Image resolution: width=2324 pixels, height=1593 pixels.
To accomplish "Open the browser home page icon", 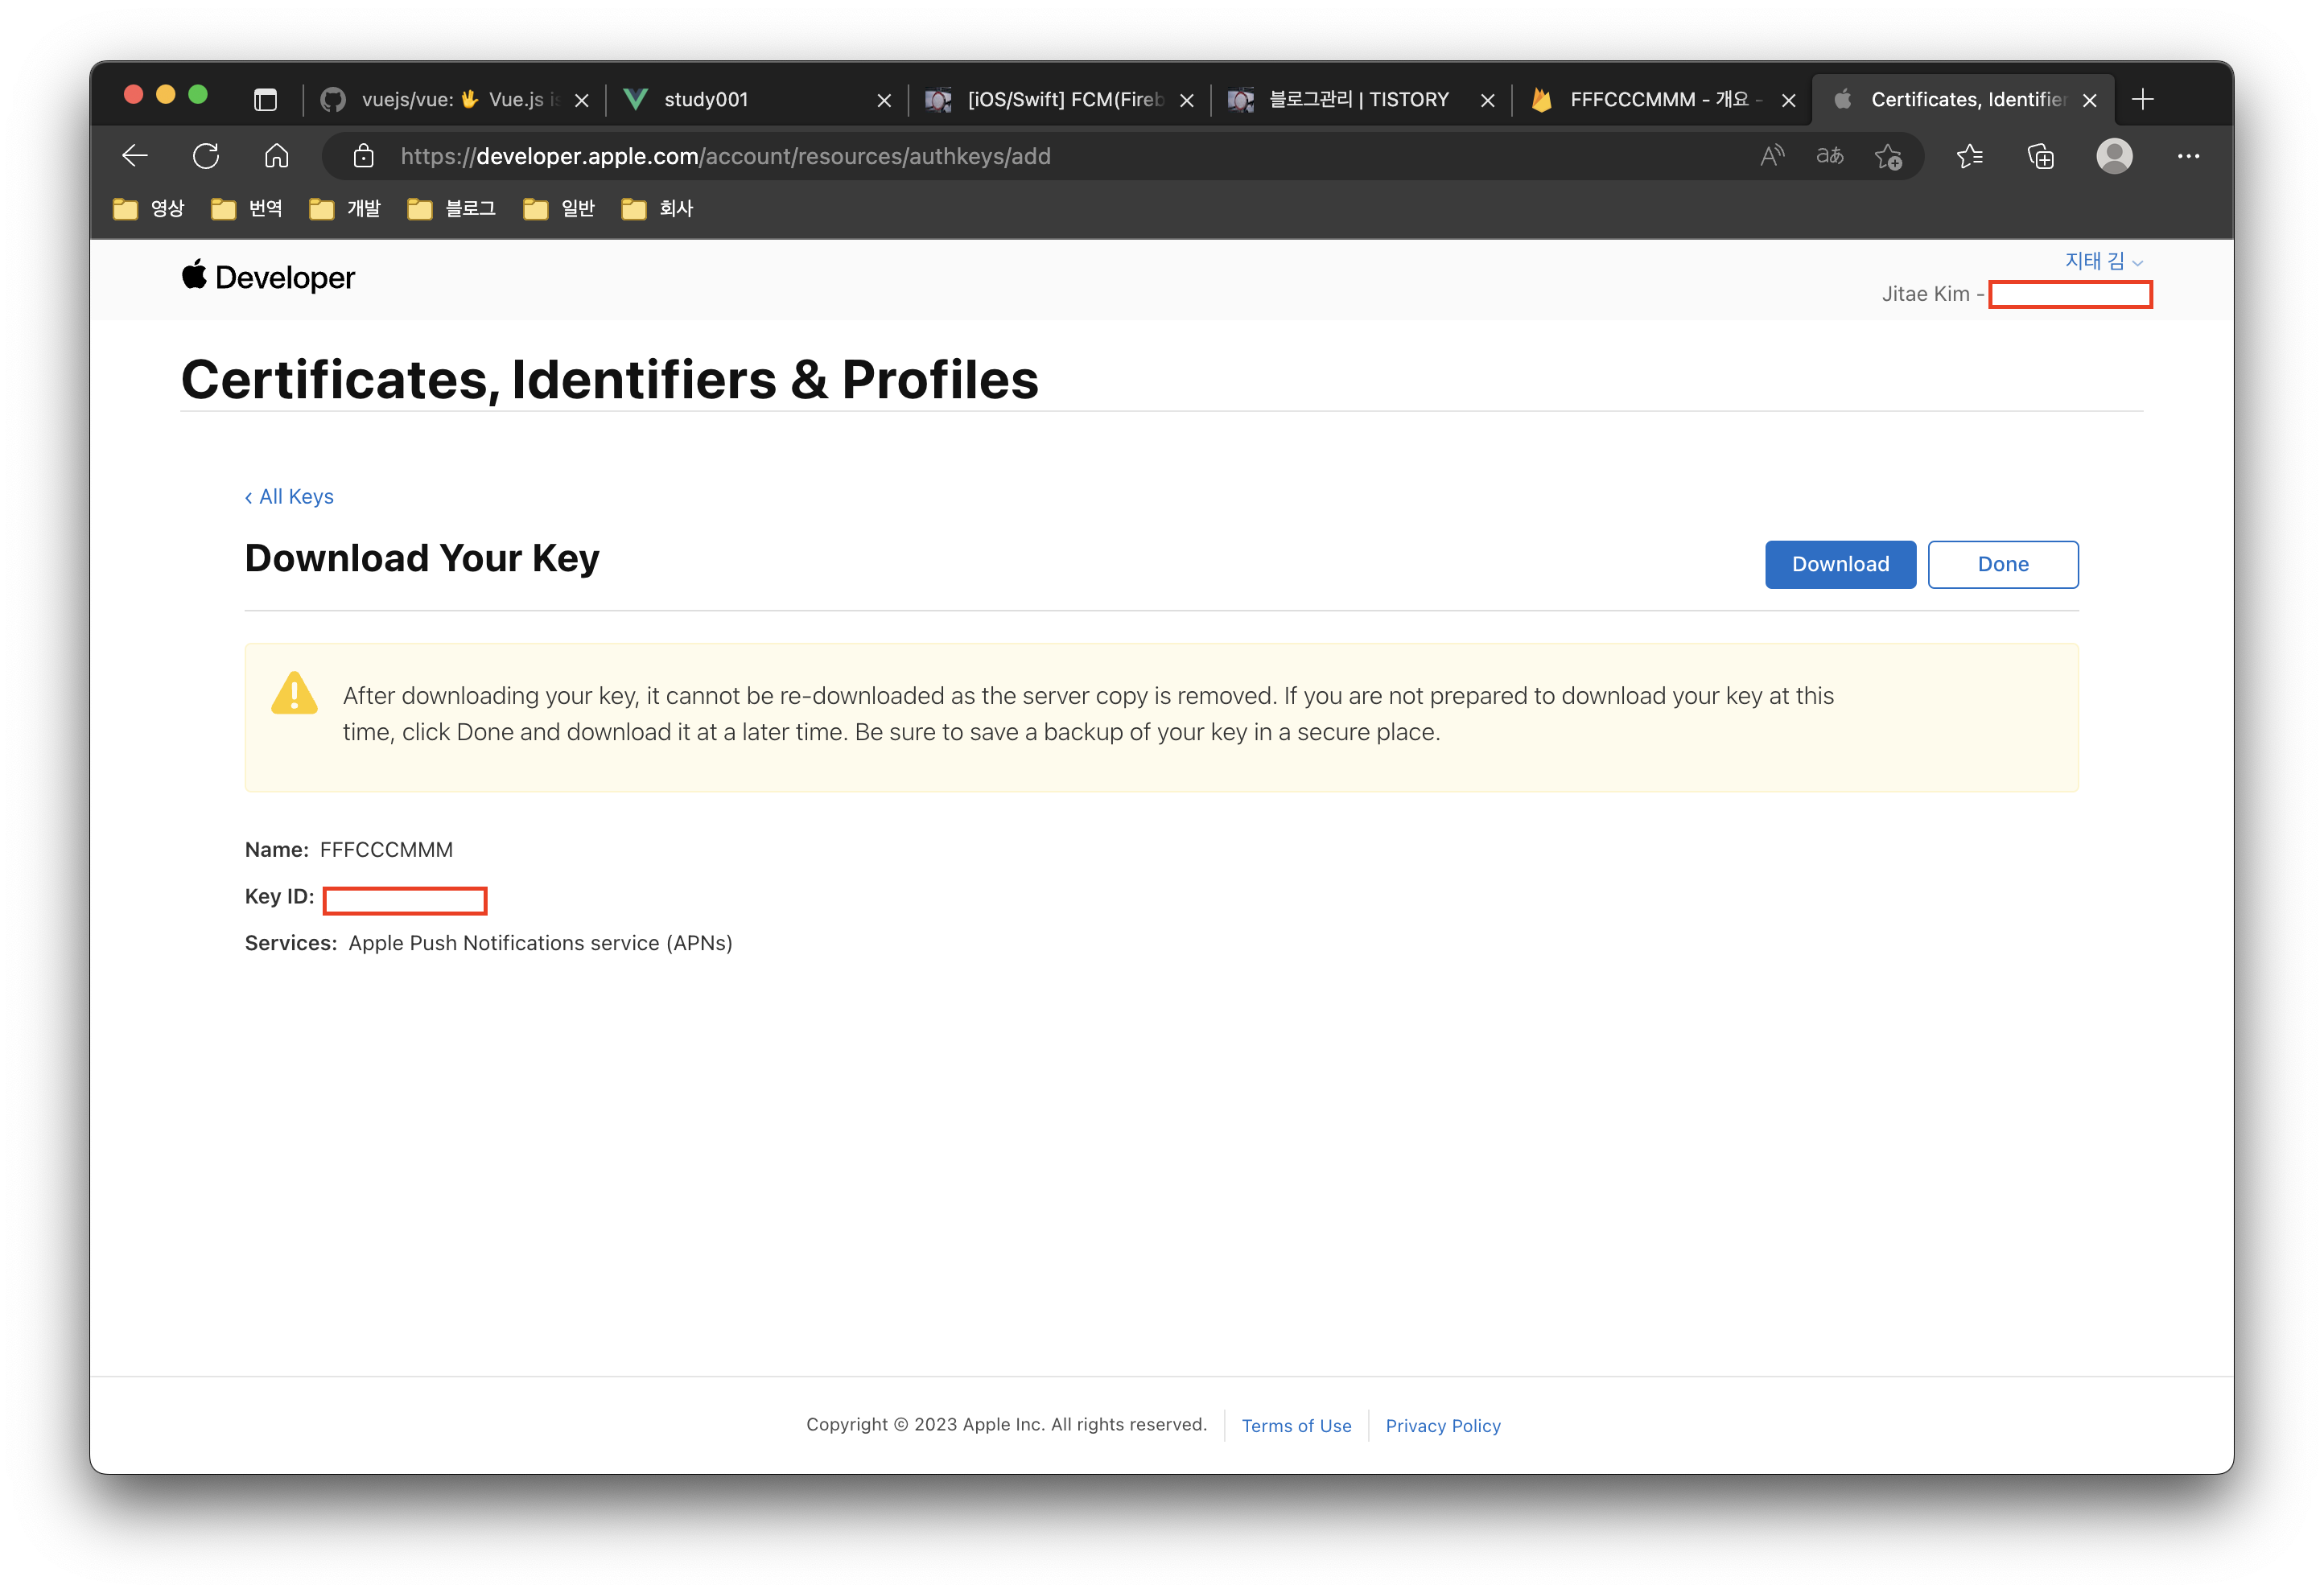I will tap(277, 156).
